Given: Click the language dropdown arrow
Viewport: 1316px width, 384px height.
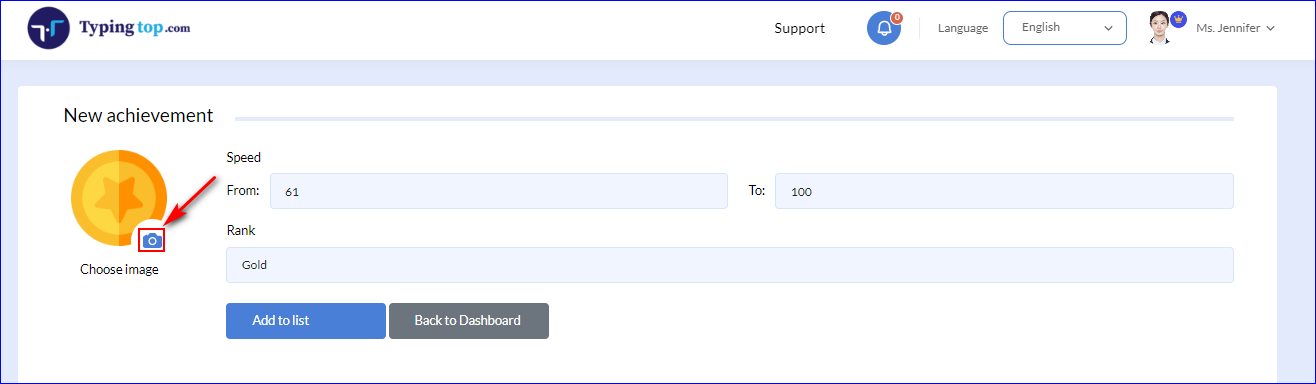Looking at the screenshot, I should point(1108,28).
